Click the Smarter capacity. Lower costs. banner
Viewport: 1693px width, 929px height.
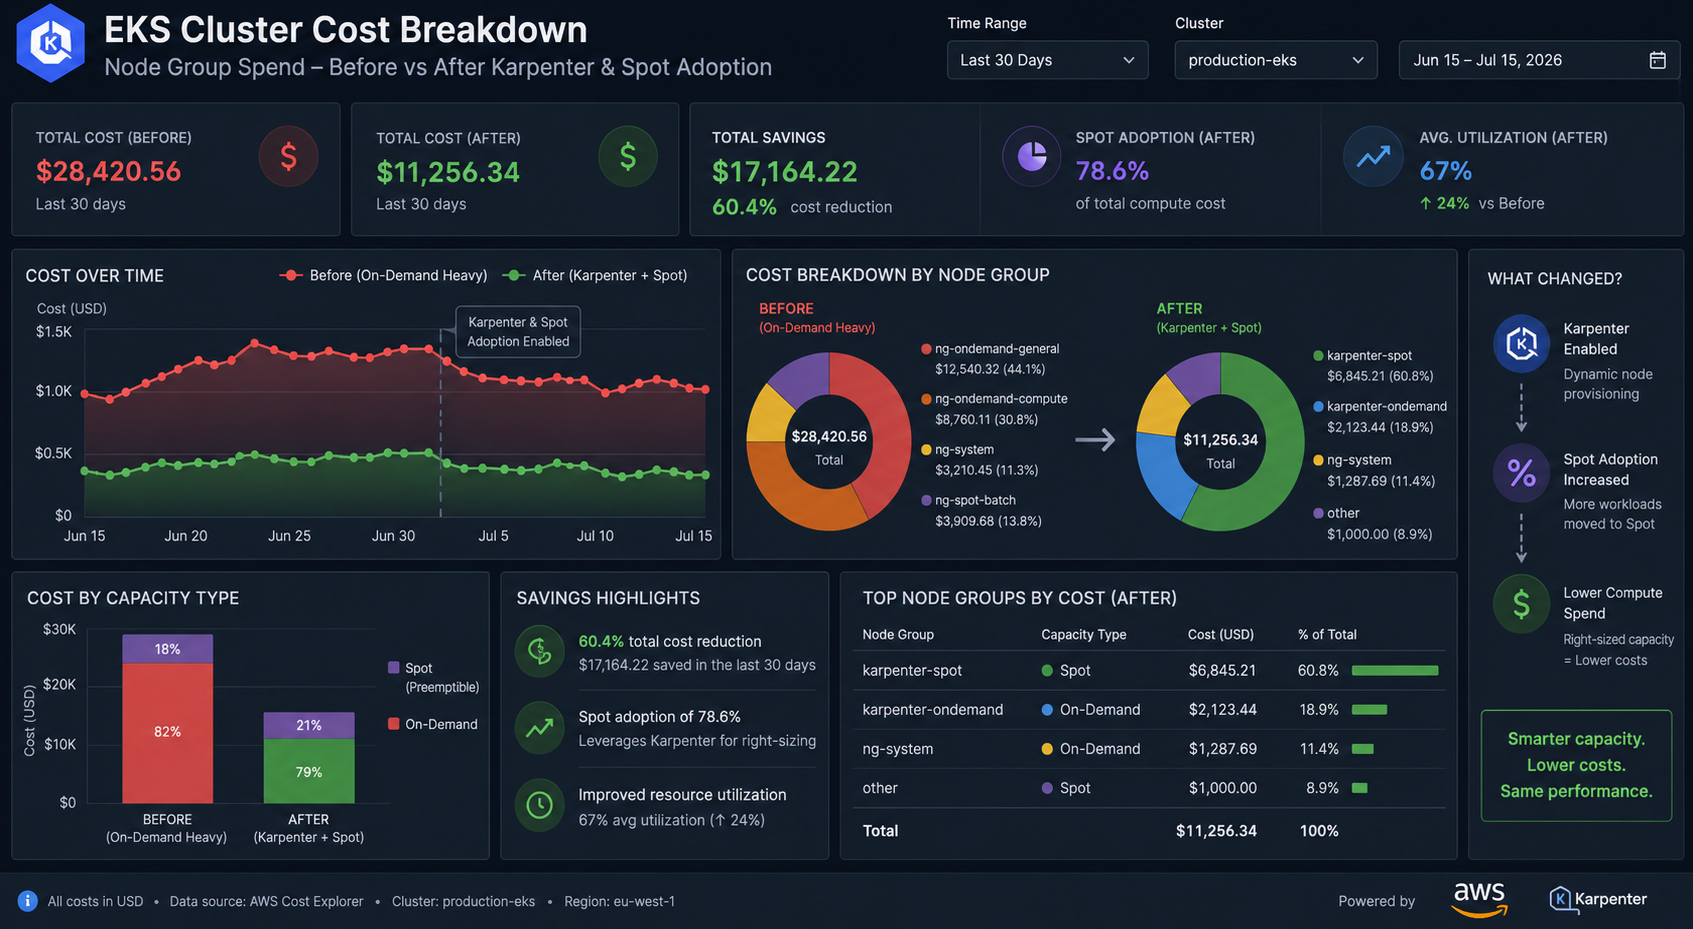click(1576, 765)
